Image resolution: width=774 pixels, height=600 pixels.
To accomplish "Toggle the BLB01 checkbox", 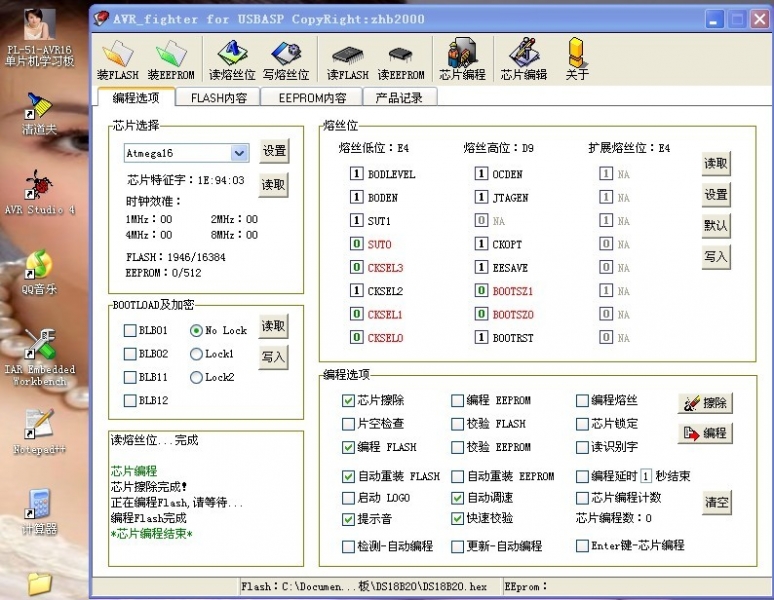I will [x=130, y=330].
